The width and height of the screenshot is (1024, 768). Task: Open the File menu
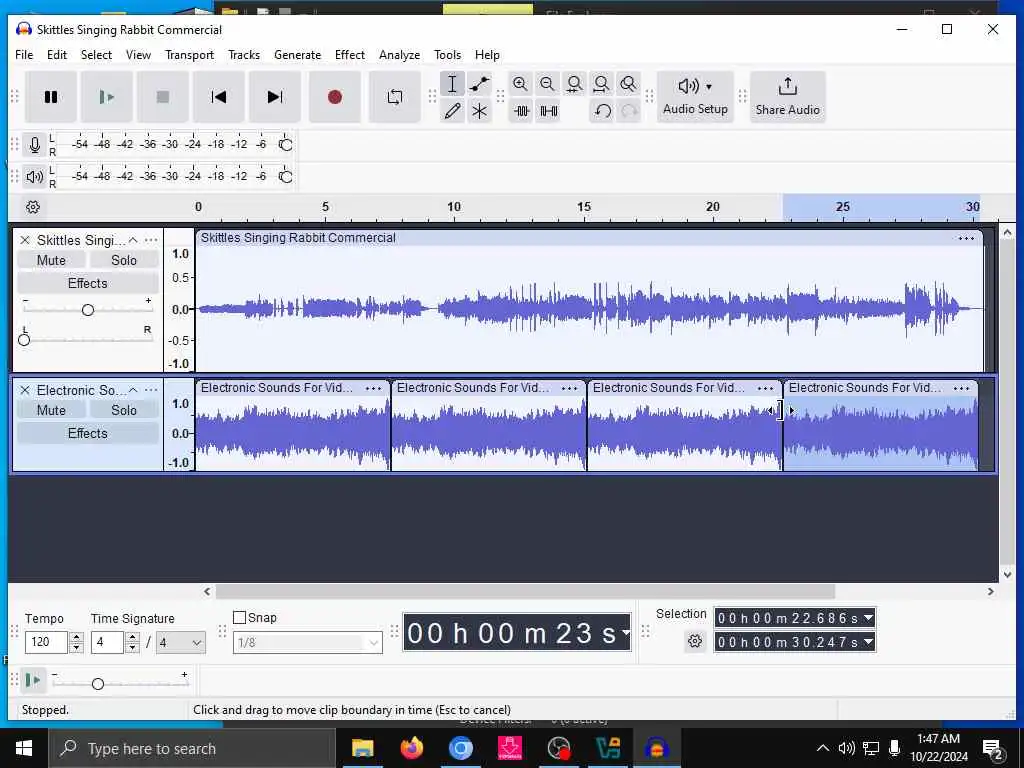24,55
